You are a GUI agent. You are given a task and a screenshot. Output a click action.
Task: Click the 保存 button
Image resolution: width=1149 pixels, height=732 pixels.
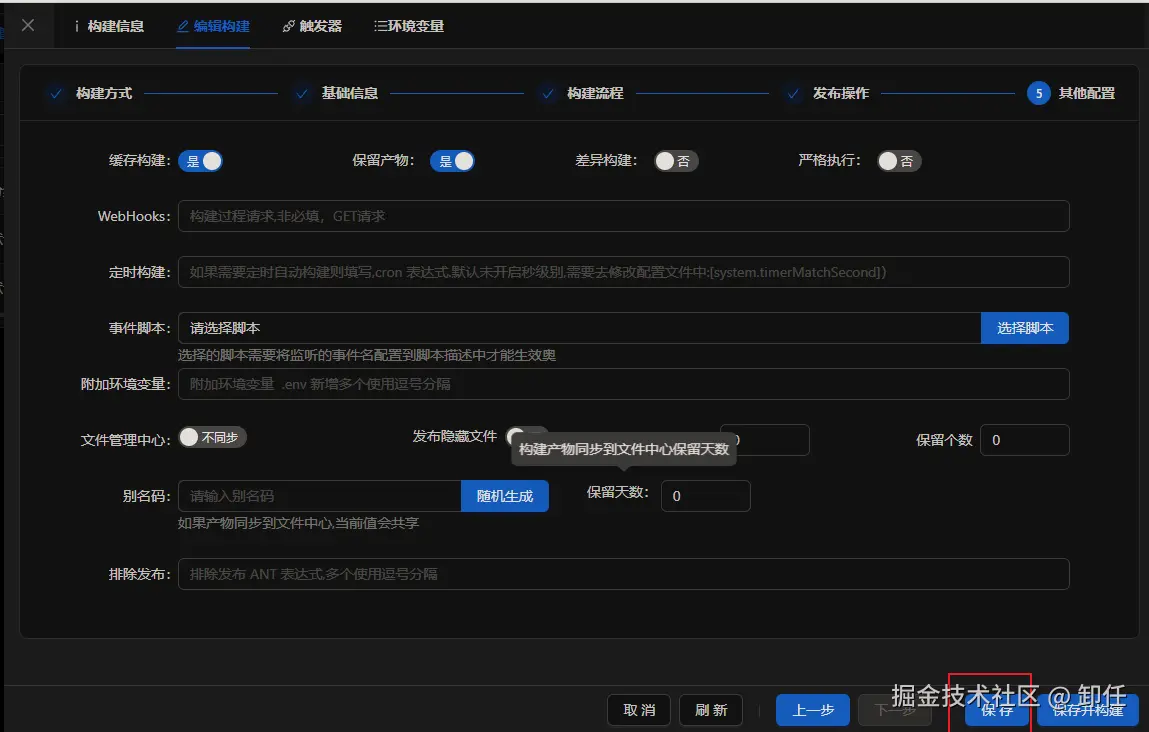[x=997, y=710]
